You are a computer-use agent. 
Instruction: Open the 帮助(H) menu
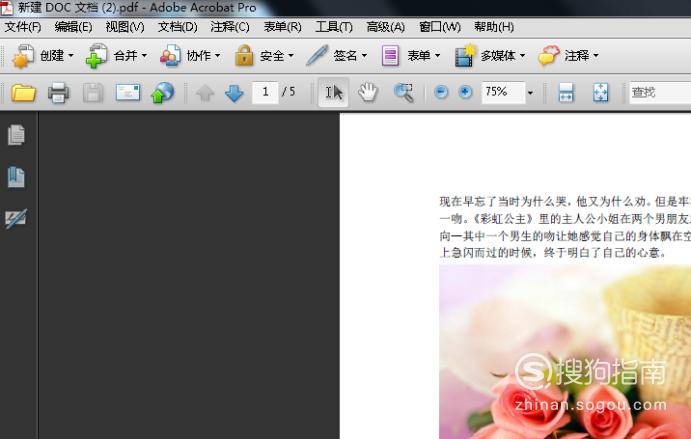(x=494, y=27)
